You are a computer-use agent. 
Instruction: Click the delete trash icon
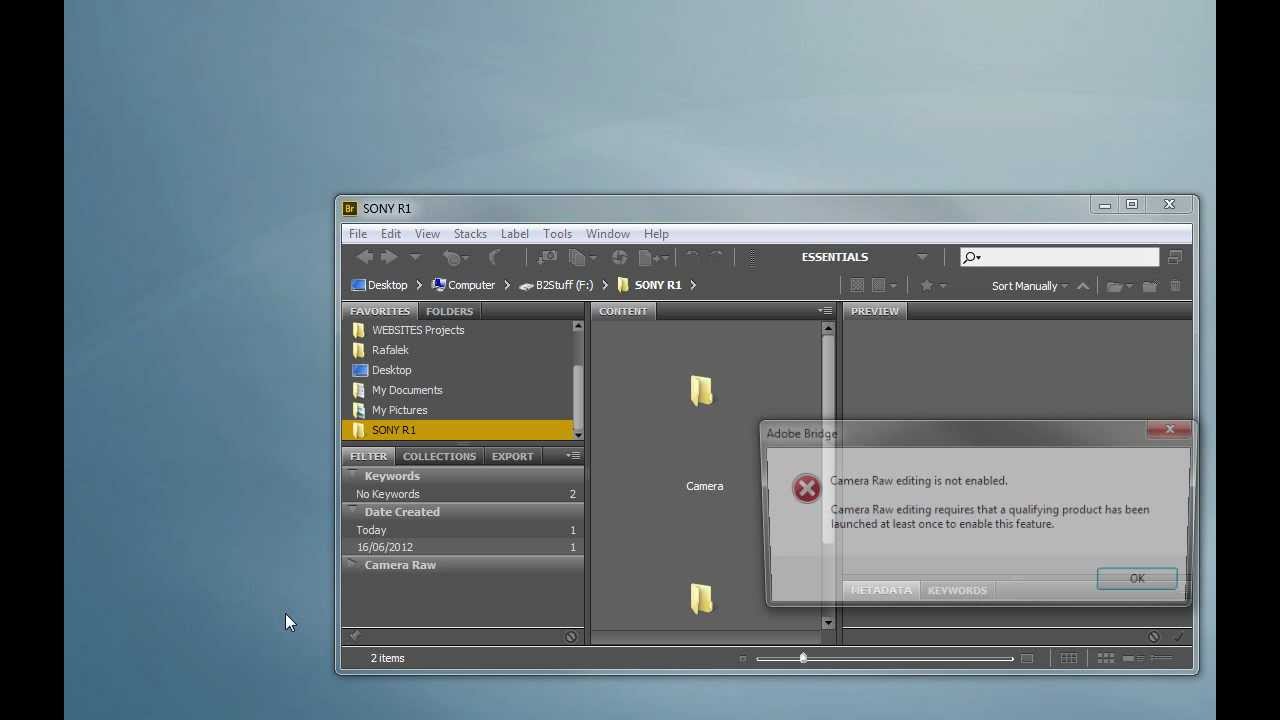(x=1175, y=286)
